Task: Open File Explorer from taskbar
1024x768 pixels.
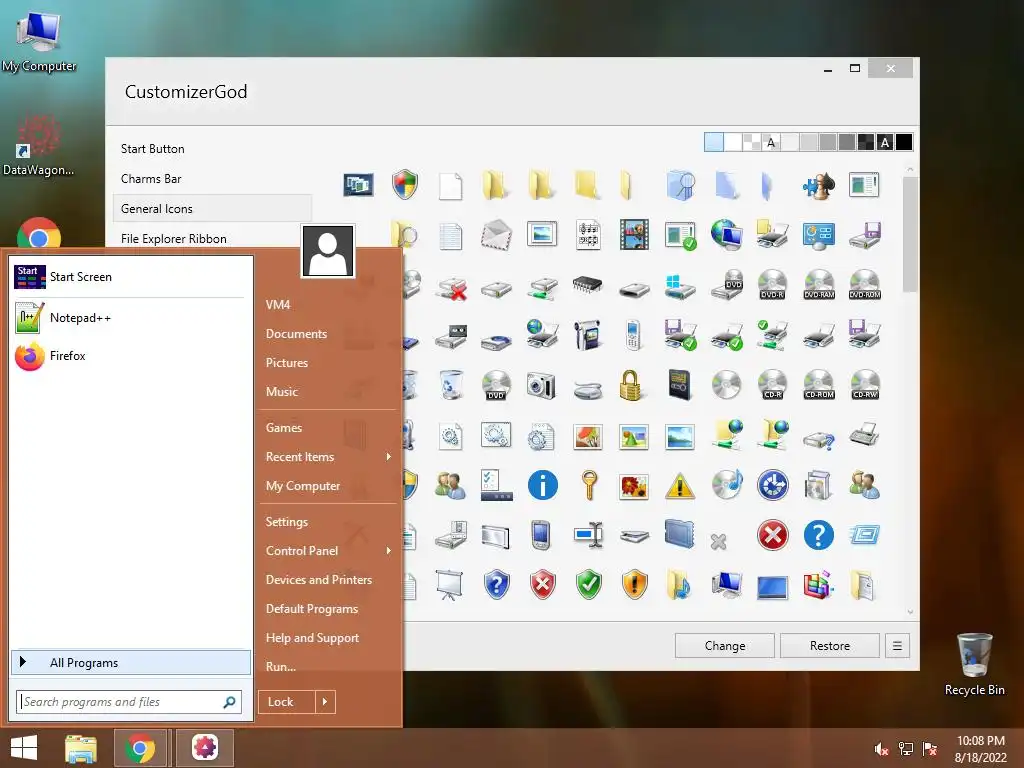Action: click(x=81, y=749)
